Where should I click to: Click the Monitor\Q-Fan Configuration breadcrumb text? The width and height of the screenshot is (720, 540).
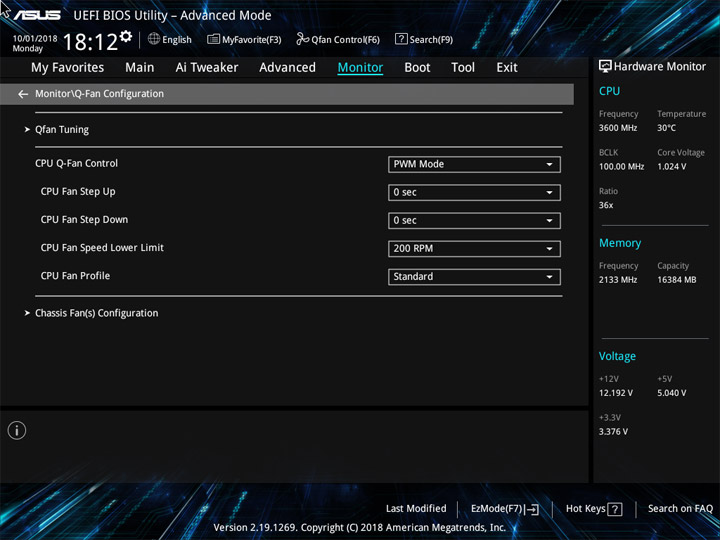pyautogui.click(x=99, y=94)
